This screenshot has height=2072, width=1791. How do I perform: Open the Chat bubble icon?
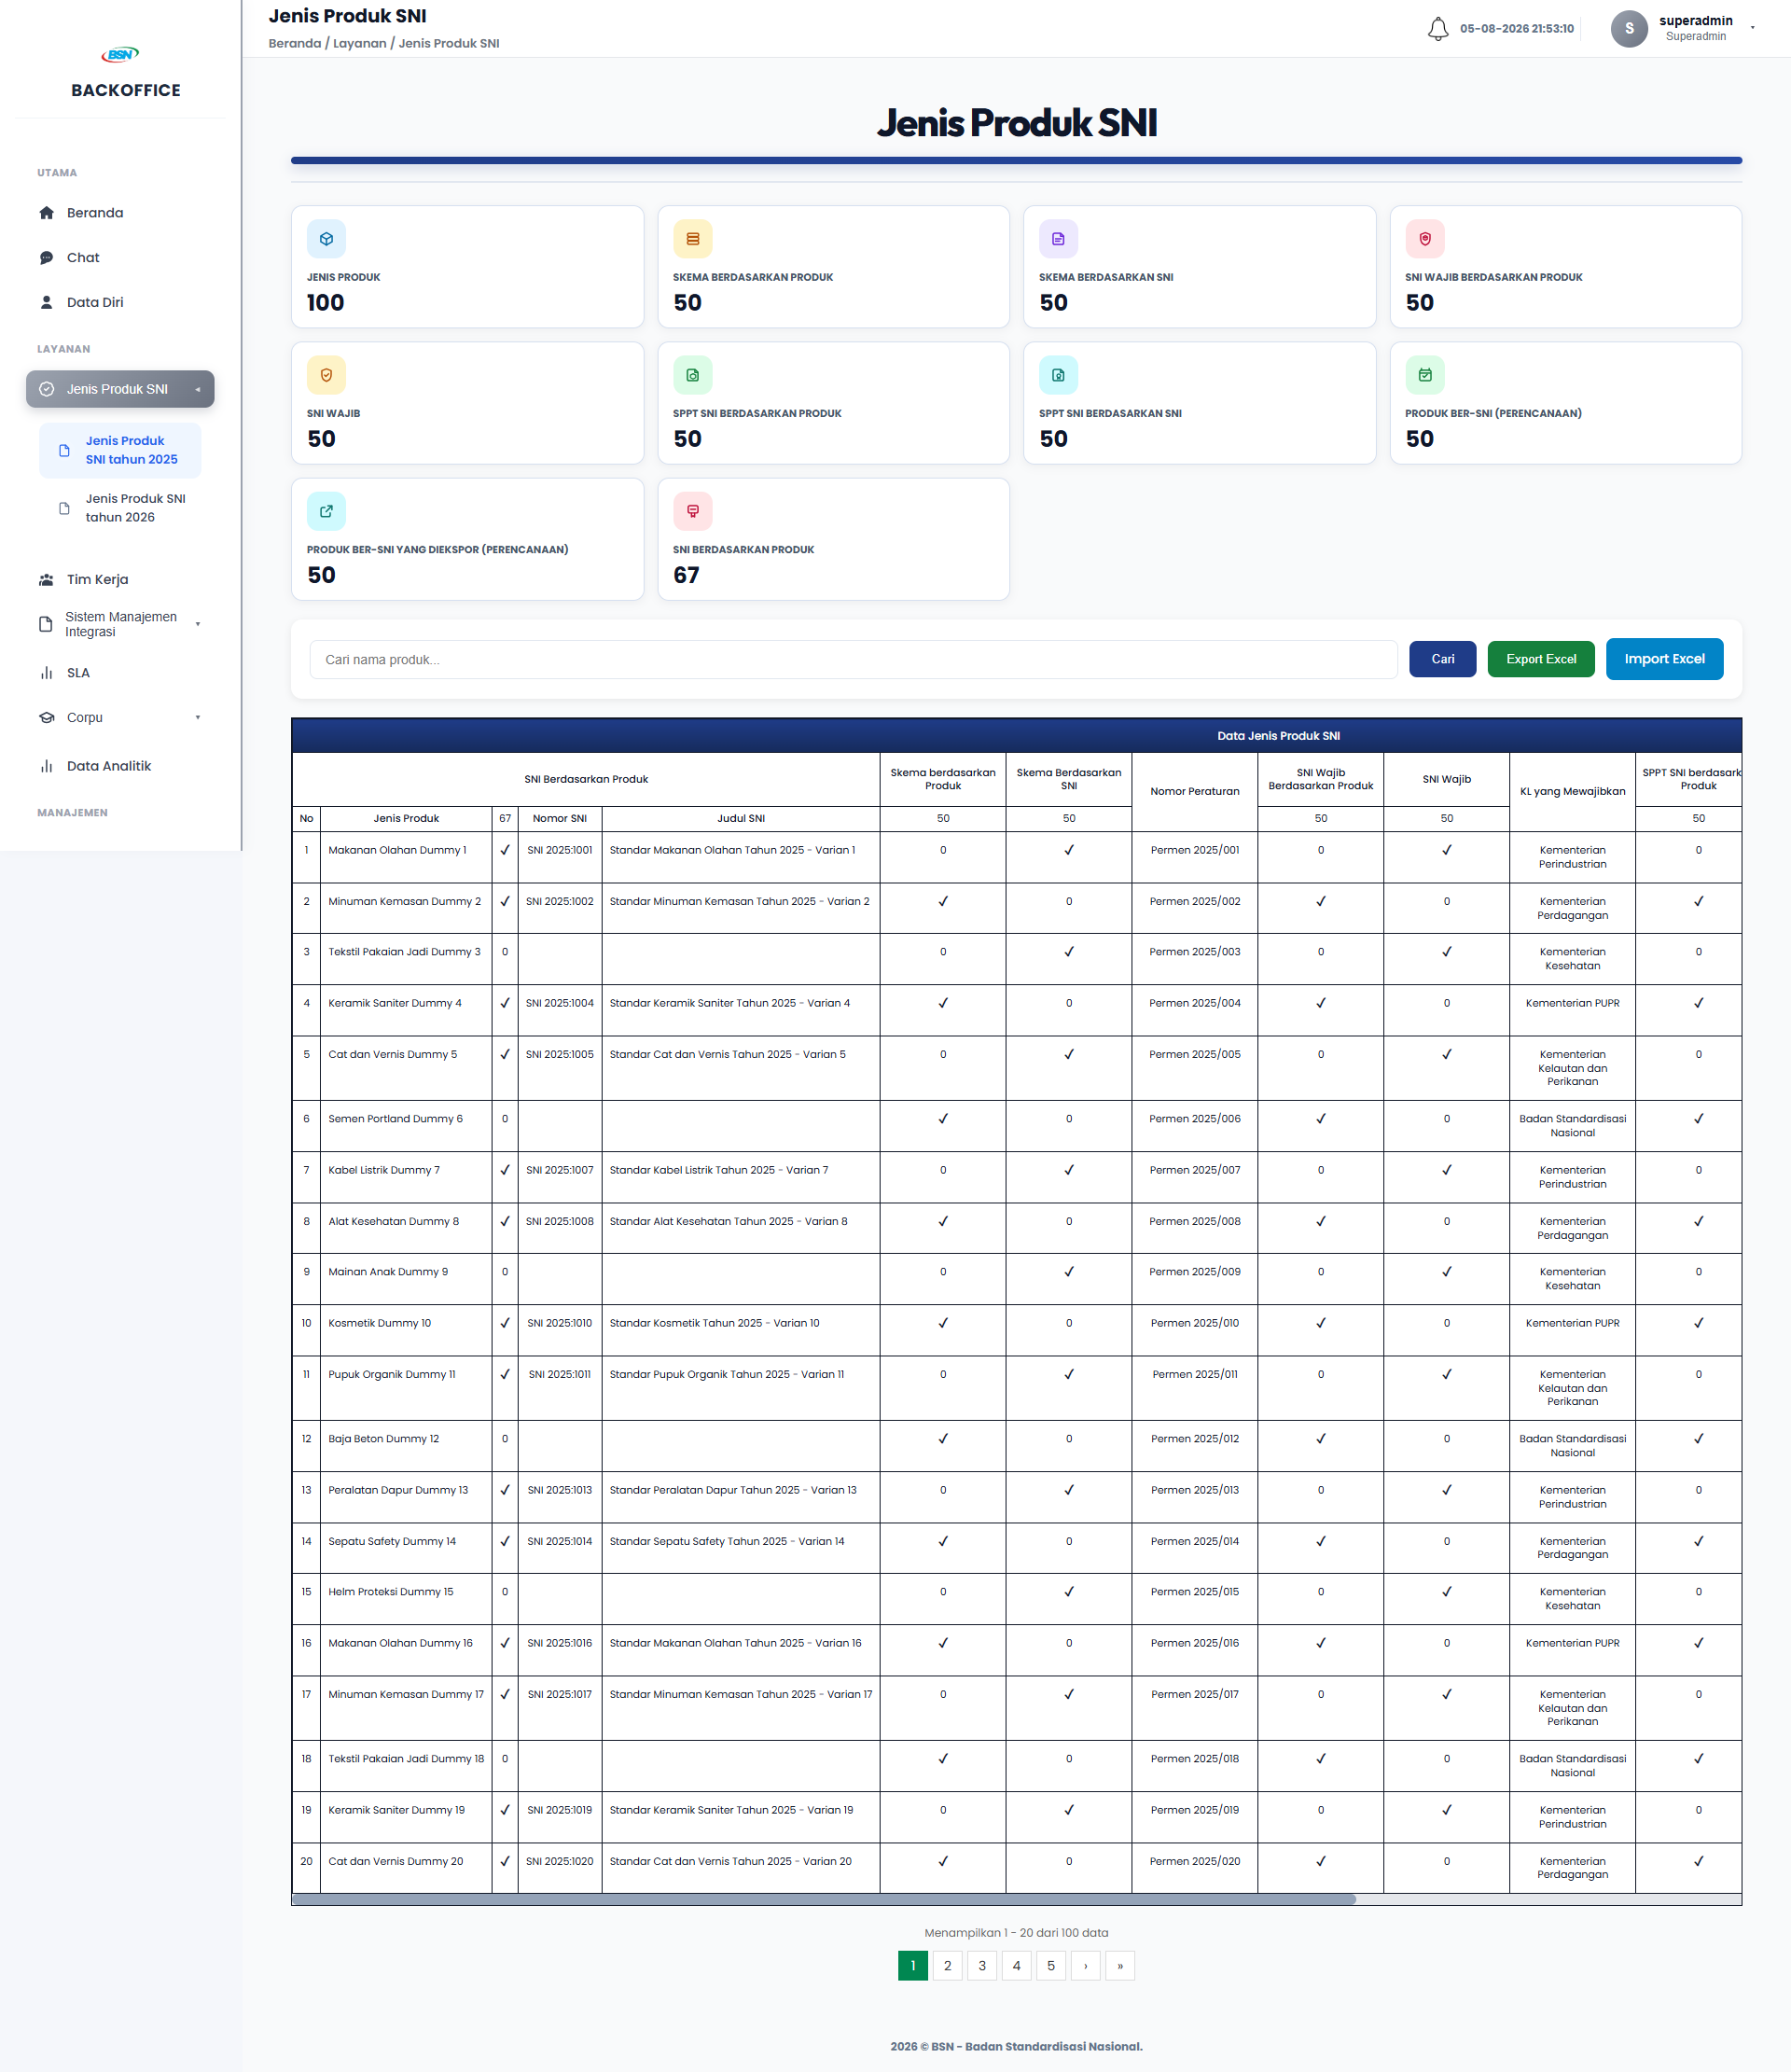46,258
